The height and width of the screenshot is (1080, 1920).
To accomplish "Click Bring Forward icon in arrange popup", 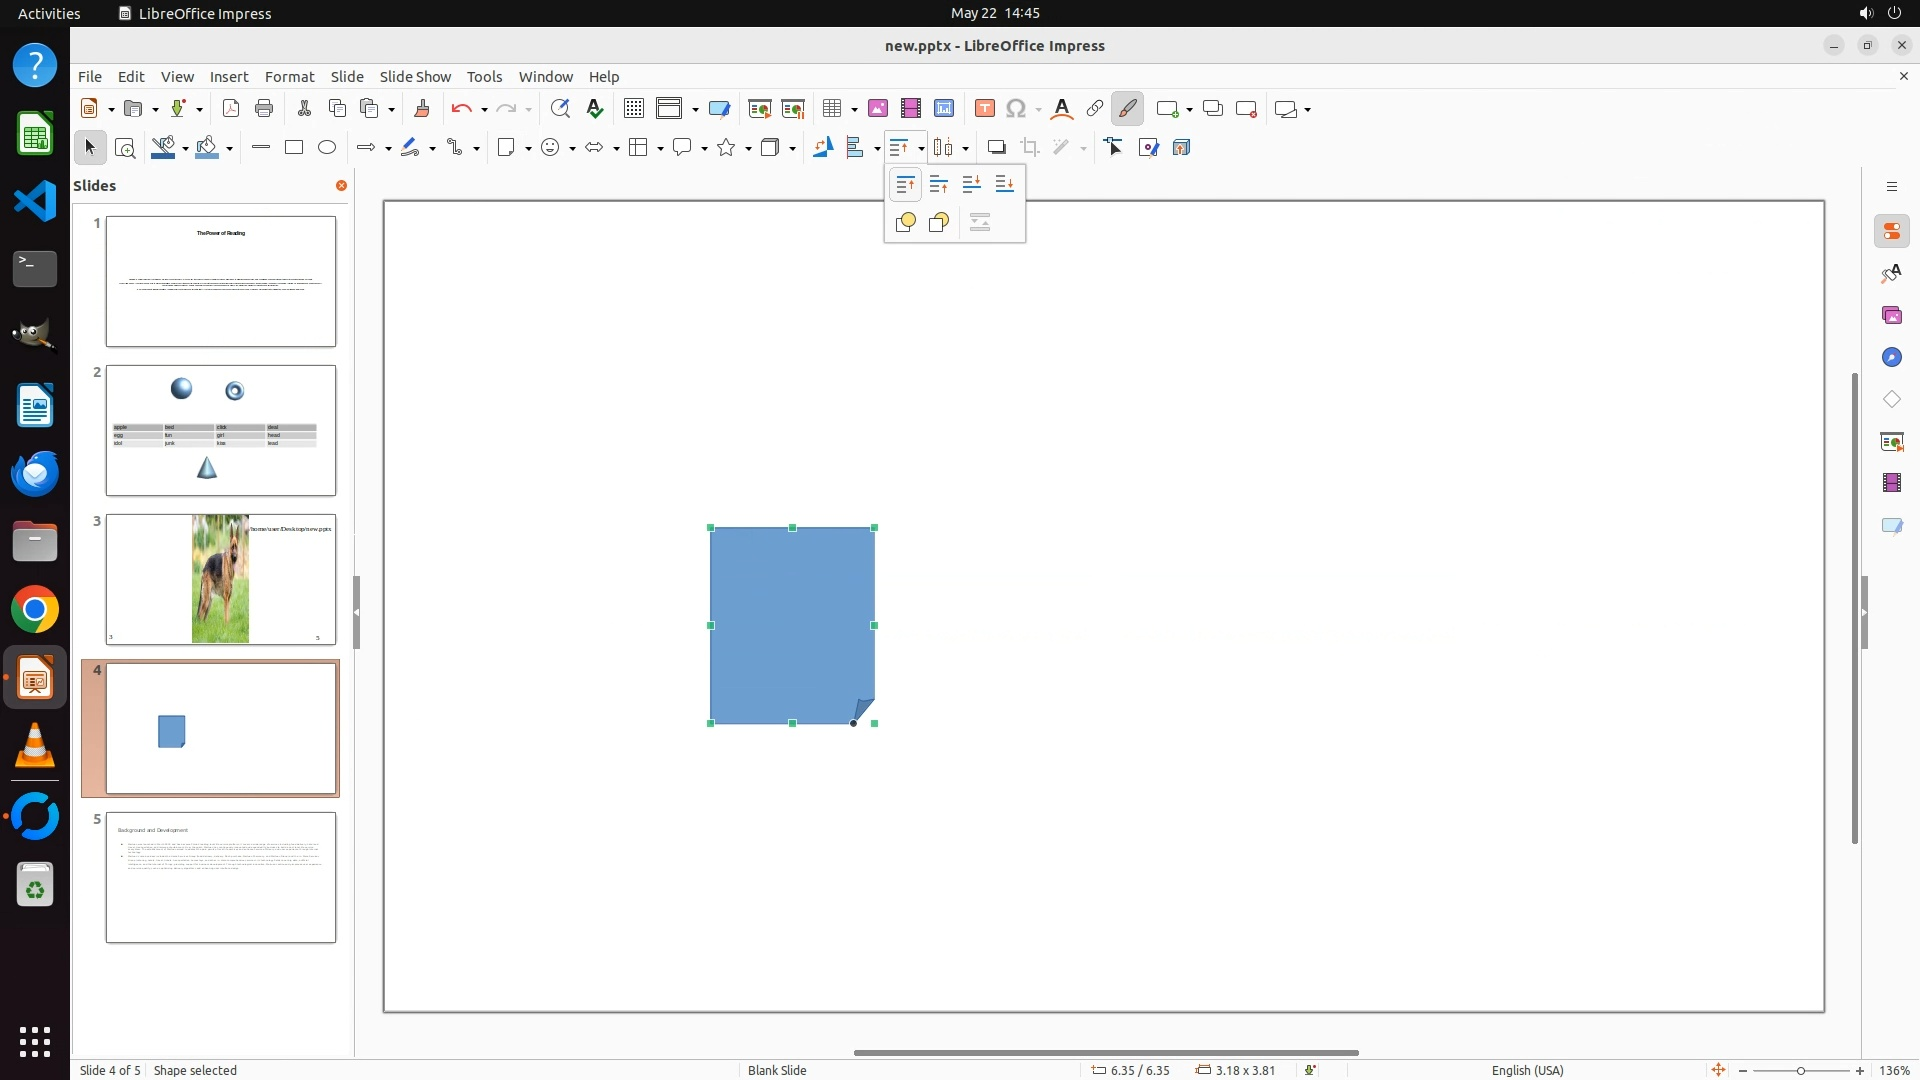I will [938, 185].
